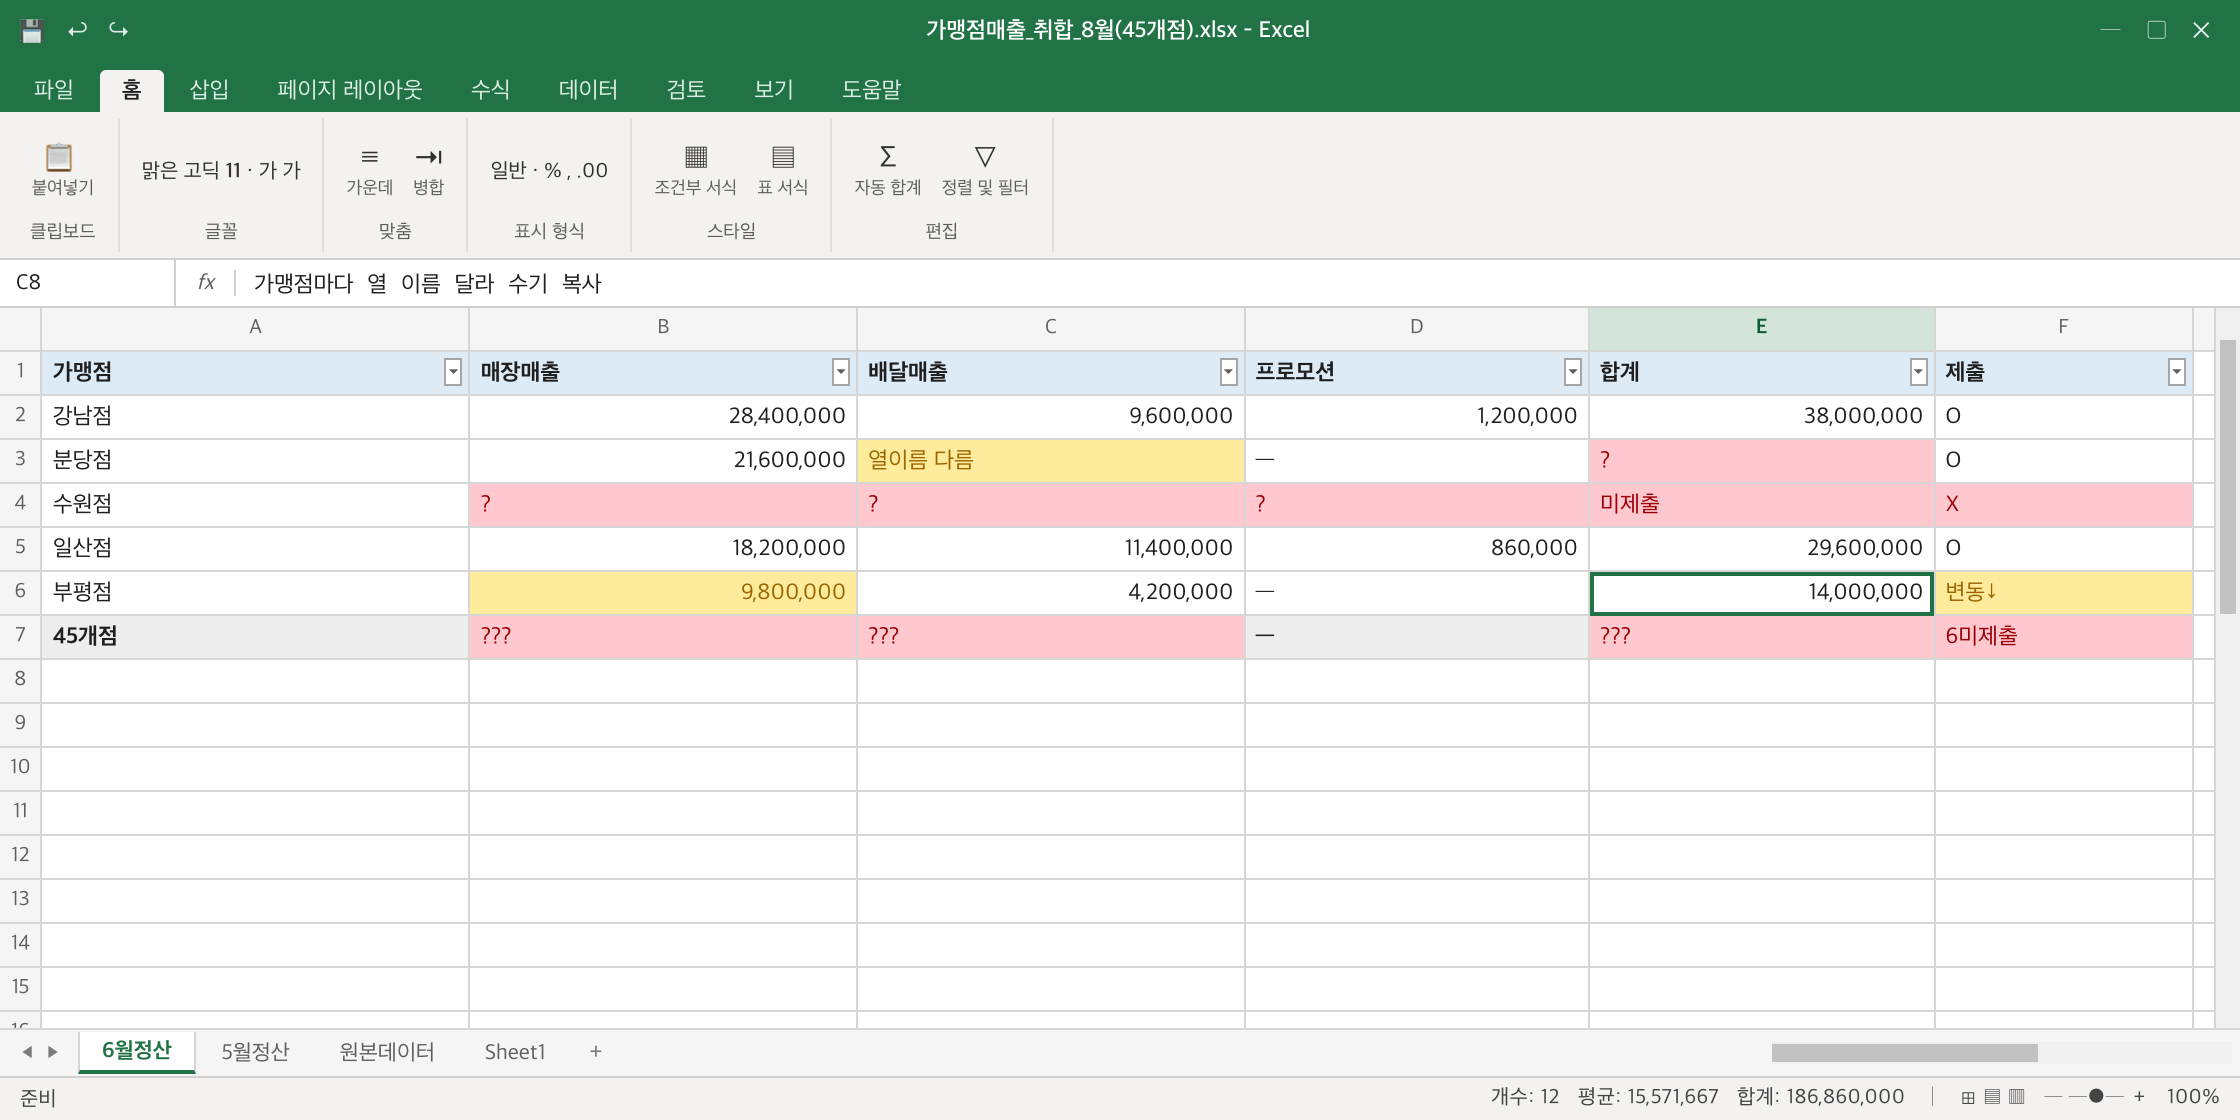Go to previous sheet tab arrow
The width and height of the screenshot is (2240, 1120).
(27, 1052)
